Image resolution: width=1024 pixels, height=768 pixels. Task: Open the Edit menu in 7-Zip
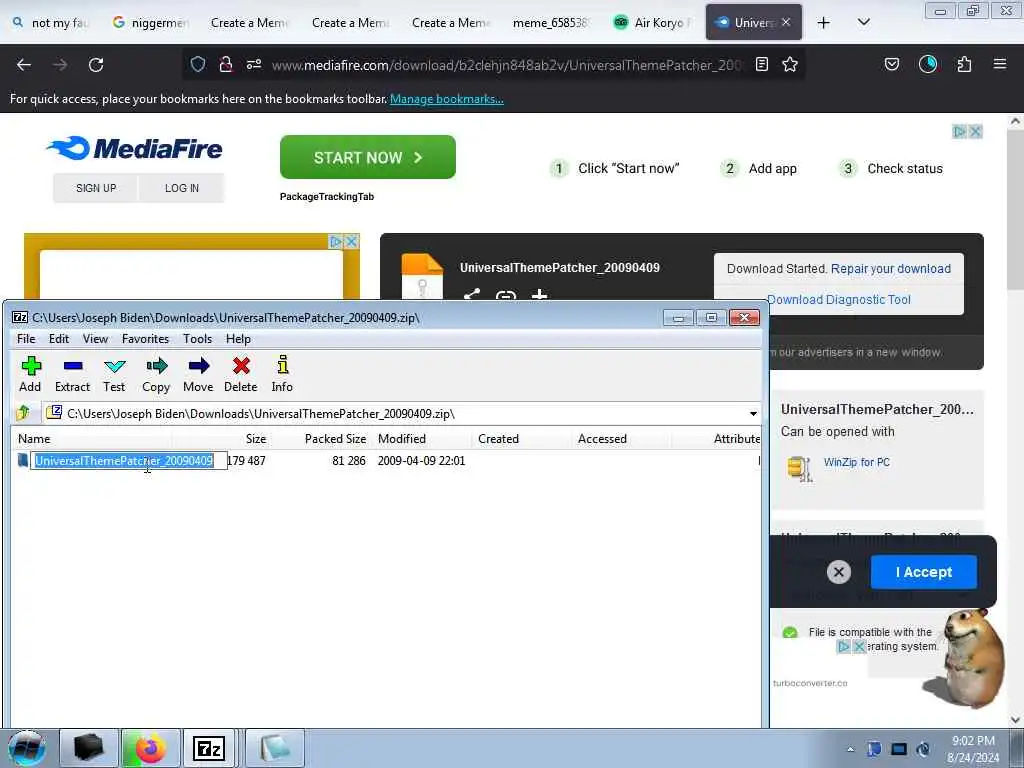coord(59,339)
